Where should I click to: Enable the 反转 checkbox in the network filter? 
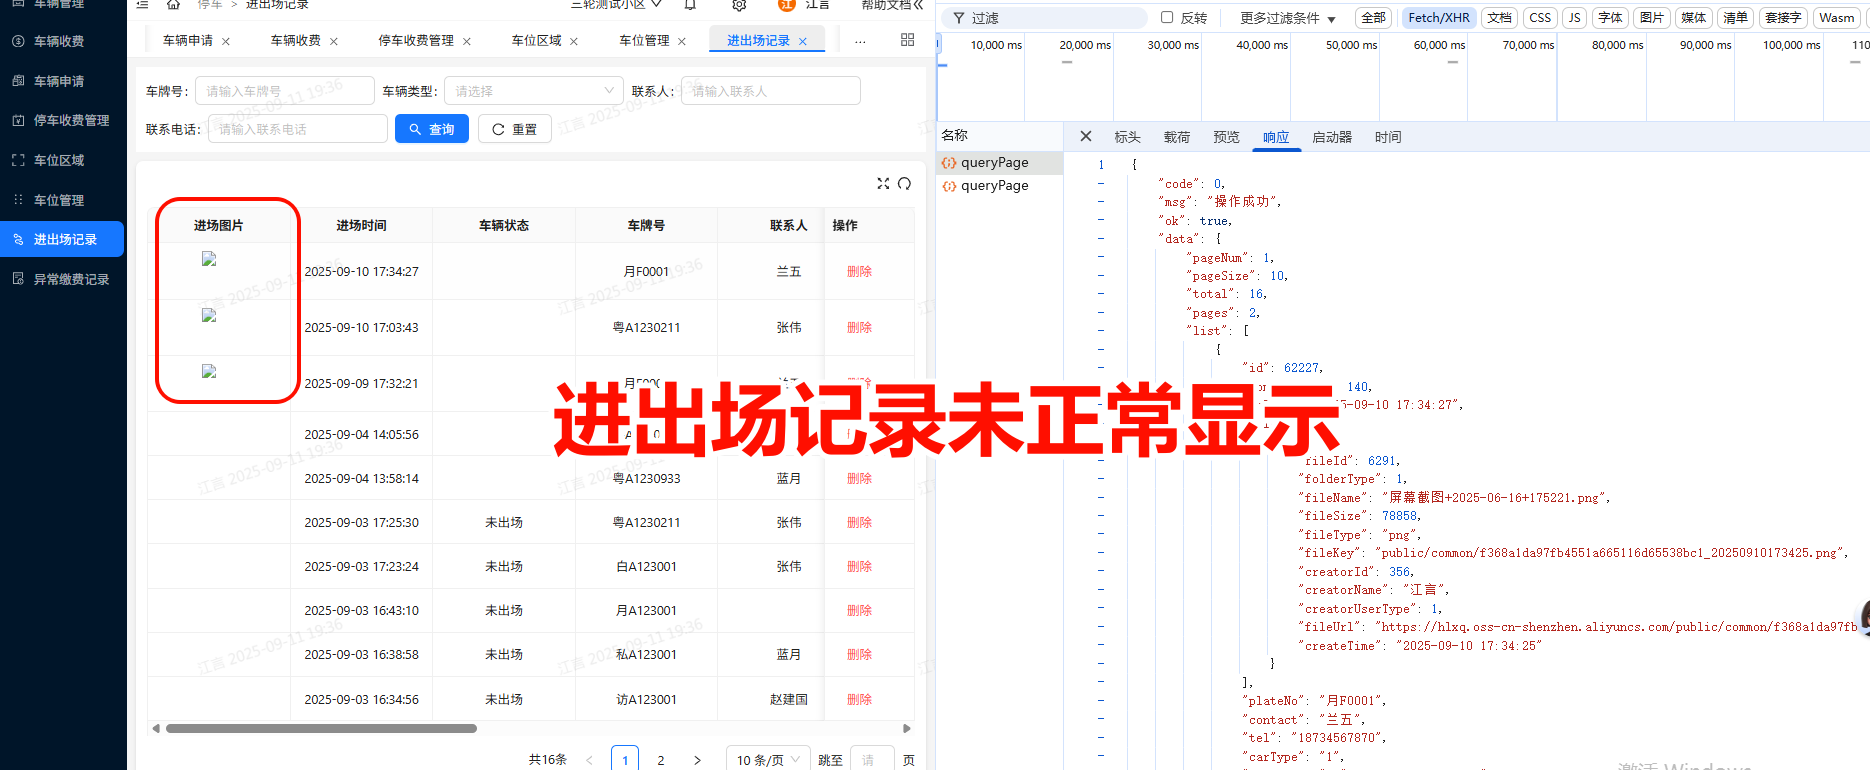point(1167,17)
